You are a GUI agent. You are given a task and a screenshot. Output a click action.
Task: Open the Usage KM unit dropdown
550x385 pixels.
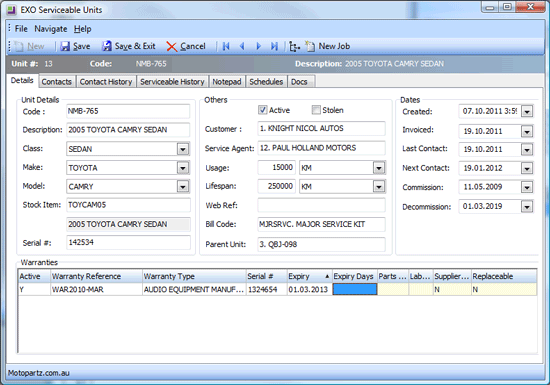click(379, 168)
